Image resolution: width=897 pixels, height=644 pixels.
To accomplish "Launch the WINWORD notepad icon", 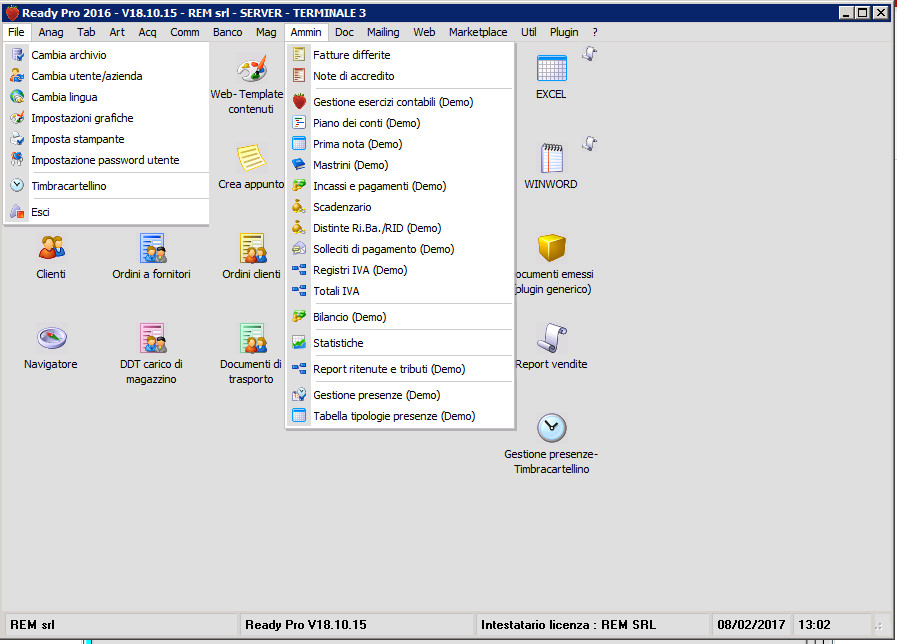I will [551, 158].
